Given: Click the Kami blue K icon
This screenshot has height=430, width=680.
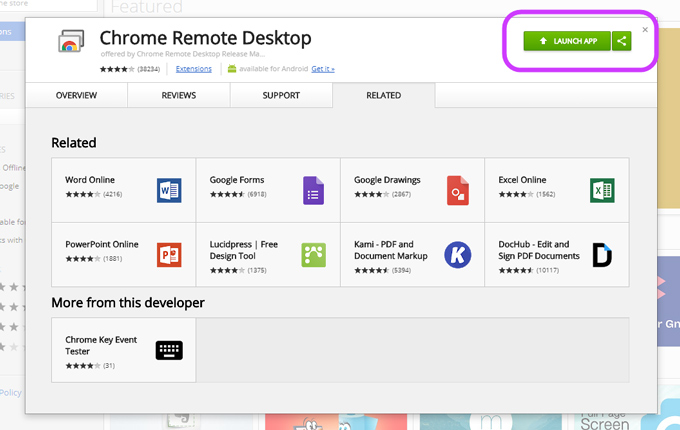Looking at the screenshot, I should coord(458,255).
